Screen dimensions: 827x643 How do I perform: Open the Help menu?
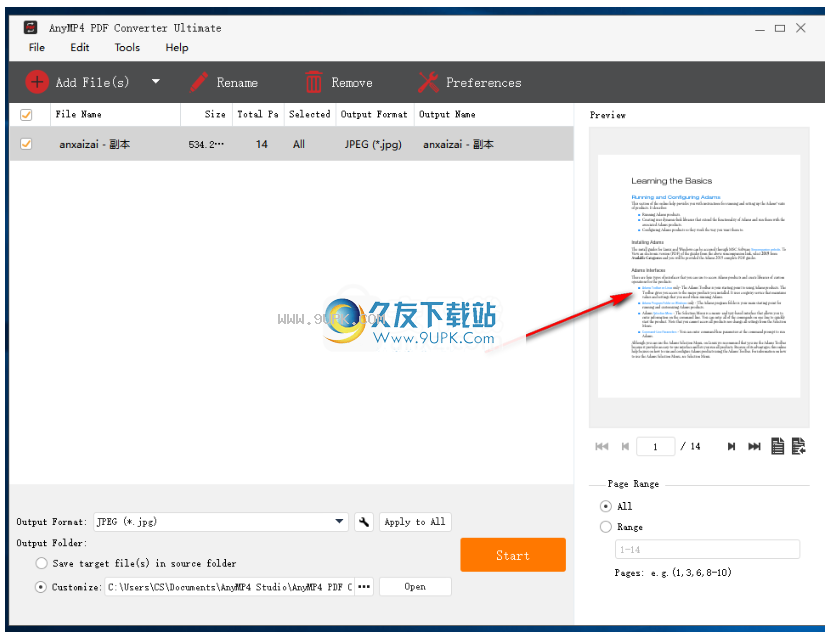[177, 47]
